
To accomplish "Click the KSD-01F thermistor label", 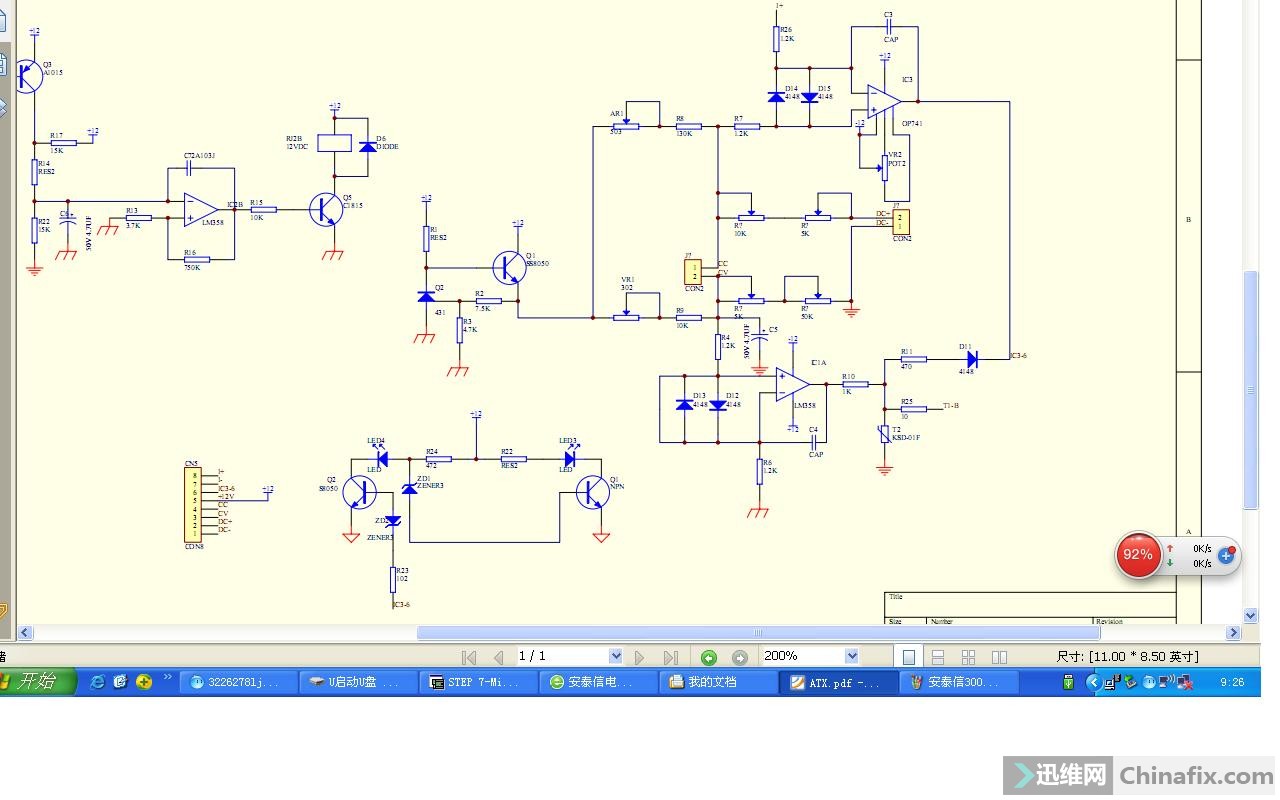I will (x=906, y=437).
